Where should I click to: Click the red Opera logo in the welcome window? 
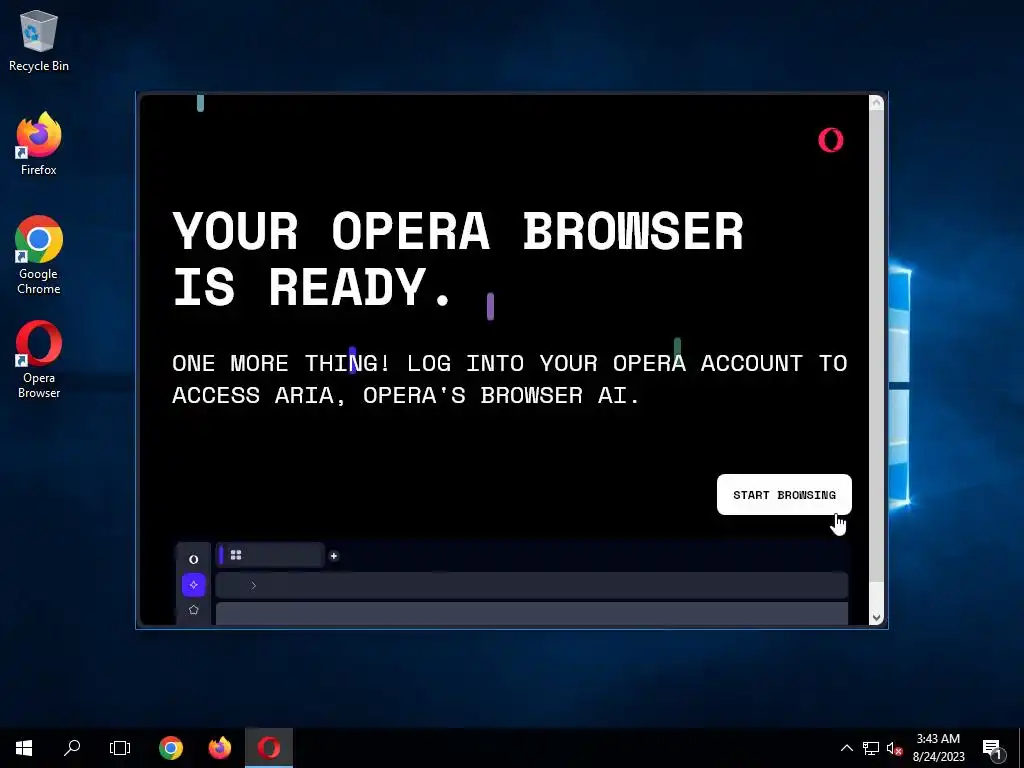tap(831, 140)
